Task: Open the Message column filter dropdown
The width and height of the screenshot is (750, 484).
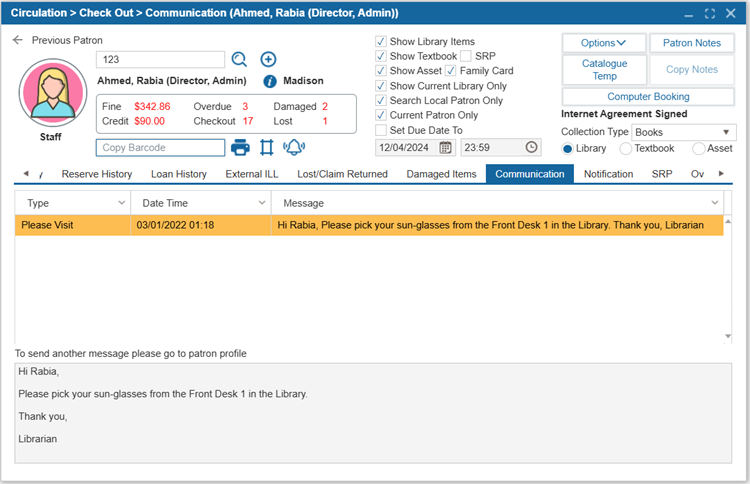Action: (715, 203)
